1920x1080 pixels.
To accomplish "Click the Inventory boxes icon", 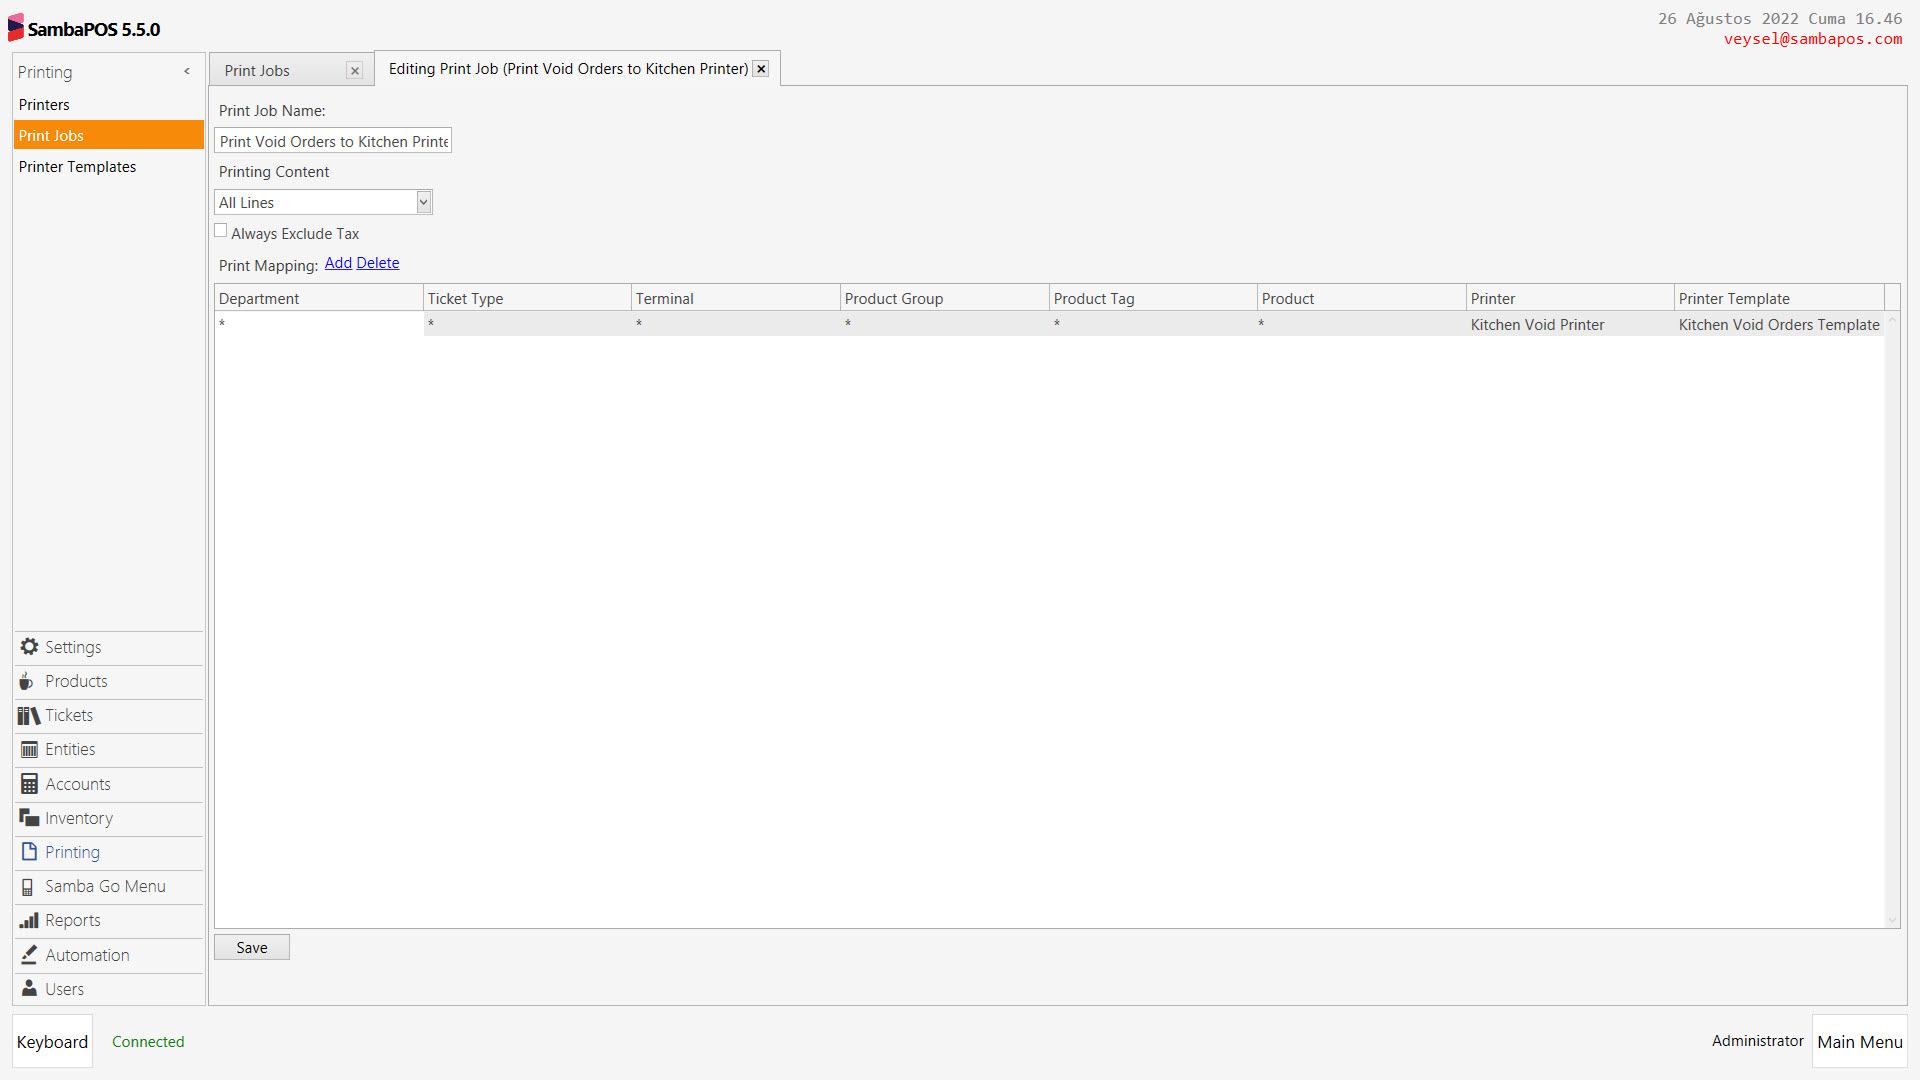I will 29,818.
